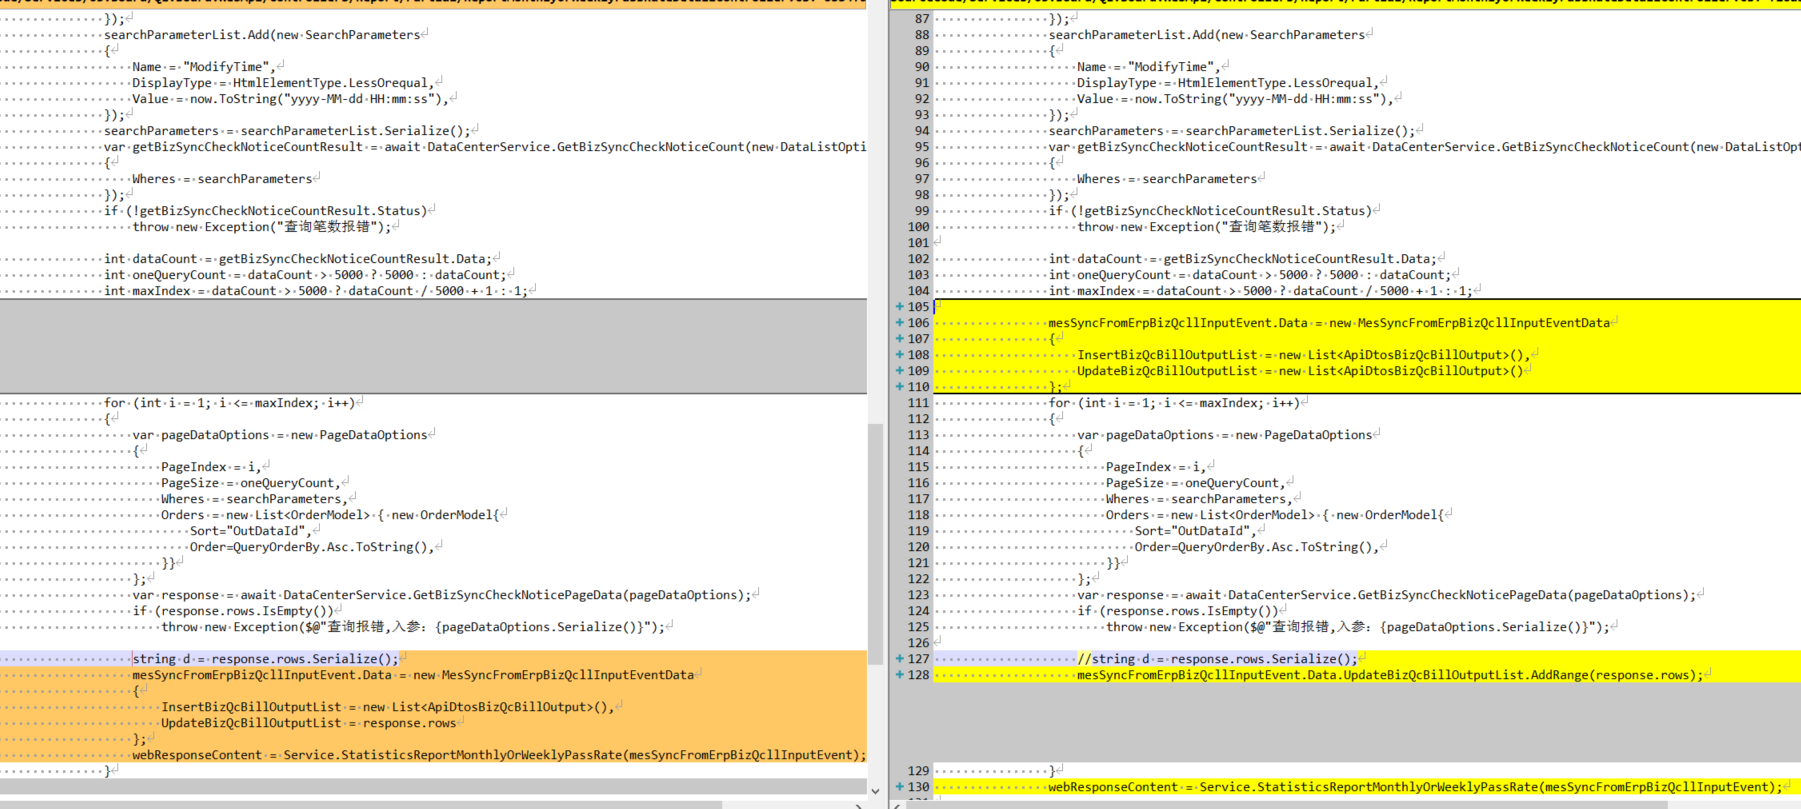
Task: Select the plus marker next to line 109
Action: pos(899,371)
